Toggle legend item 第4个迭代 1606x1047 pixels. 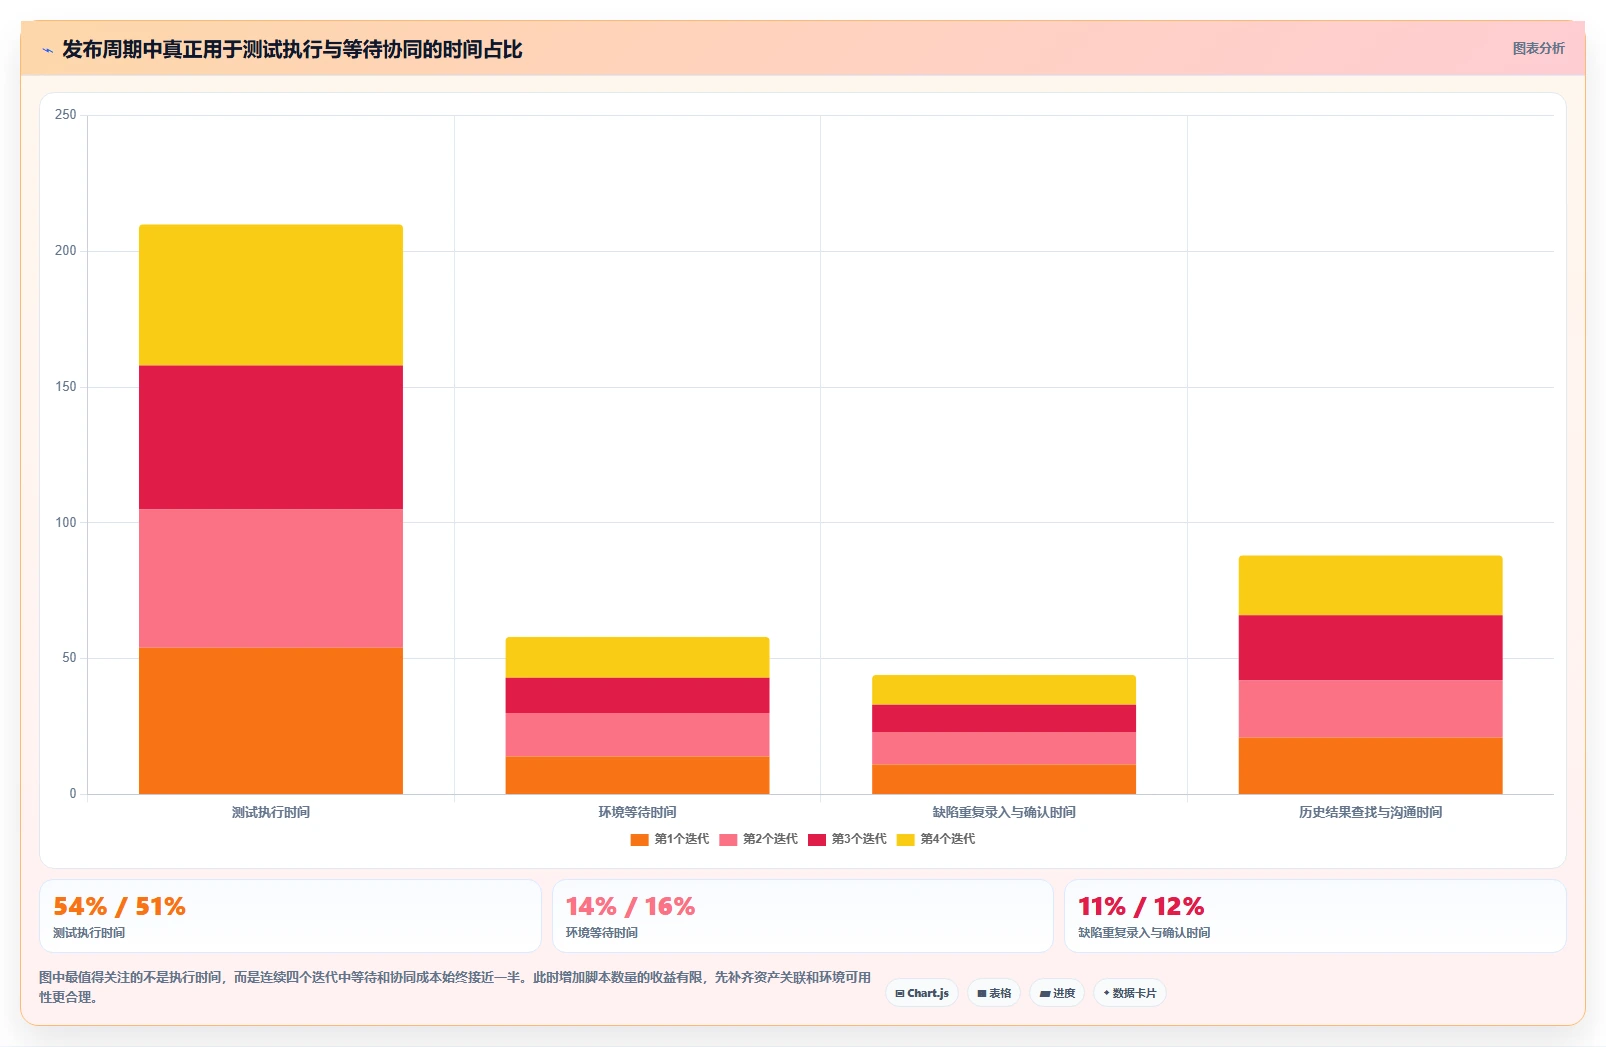[936, 839]
